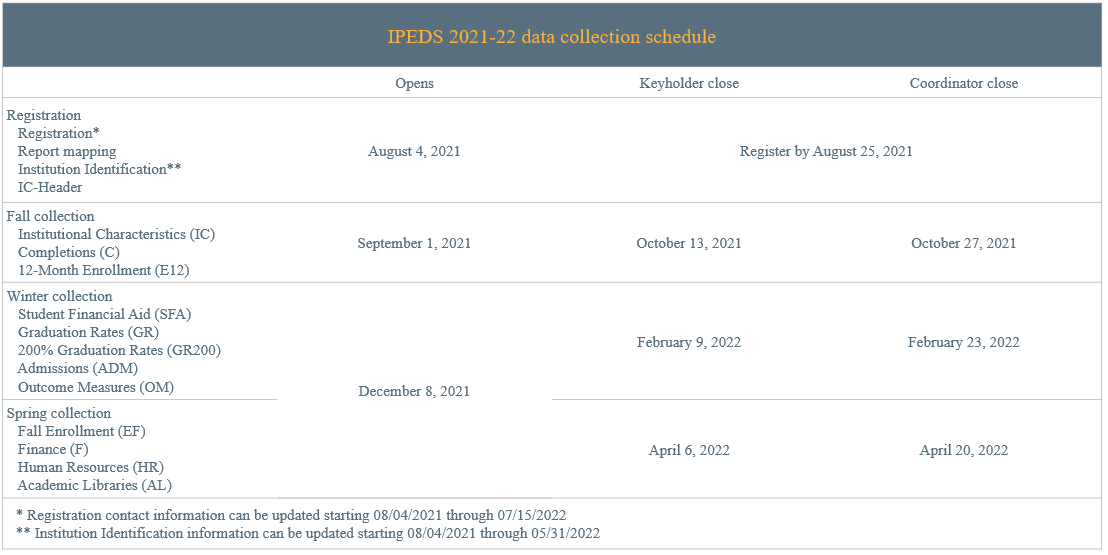Click the IC-Header entry
Image resolution: width=1108 pixels, height=555 pixels.
(50, 187)
